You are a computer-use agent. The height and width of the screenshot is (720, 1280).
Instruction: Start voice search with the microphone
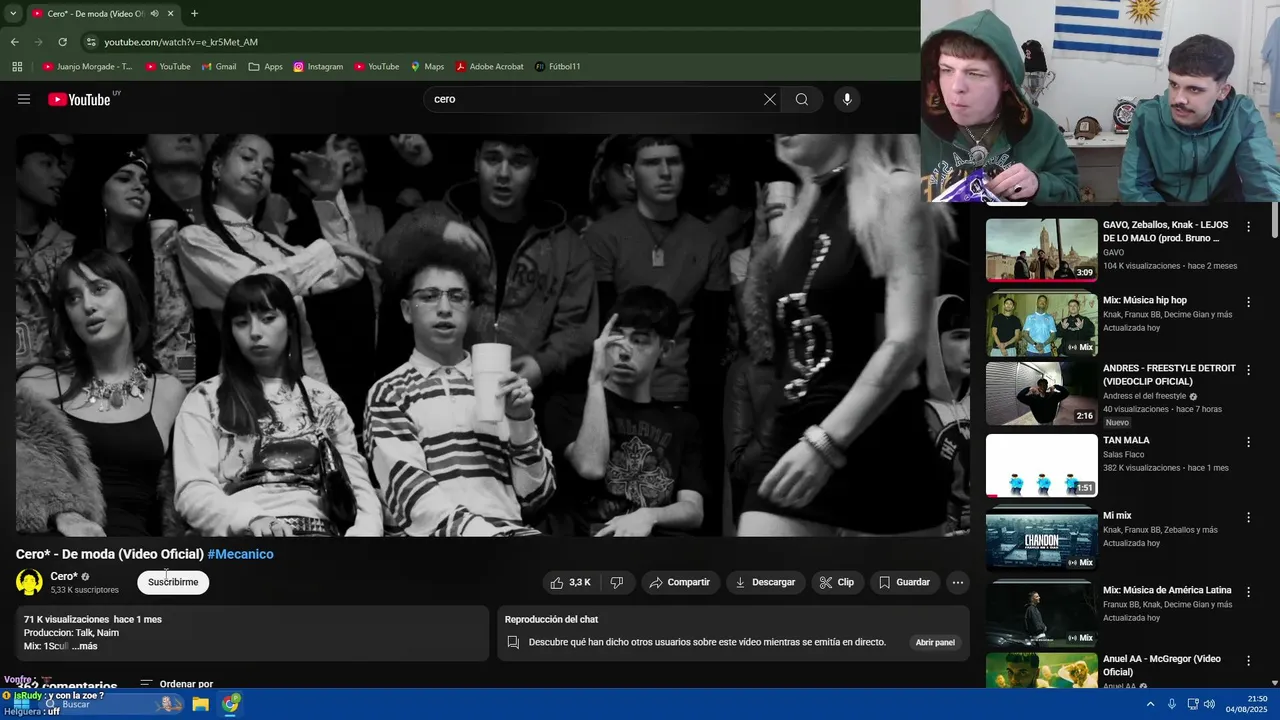pos(847,99)
